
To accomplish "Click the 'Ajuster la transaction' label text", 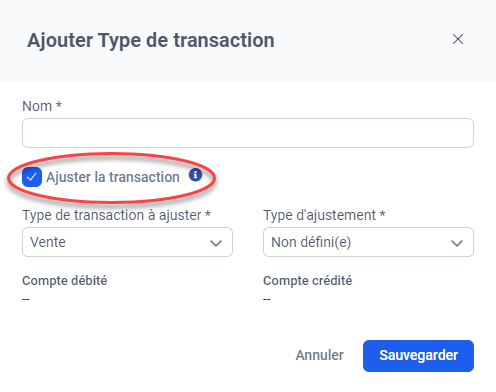I will (x=113, y=177).
